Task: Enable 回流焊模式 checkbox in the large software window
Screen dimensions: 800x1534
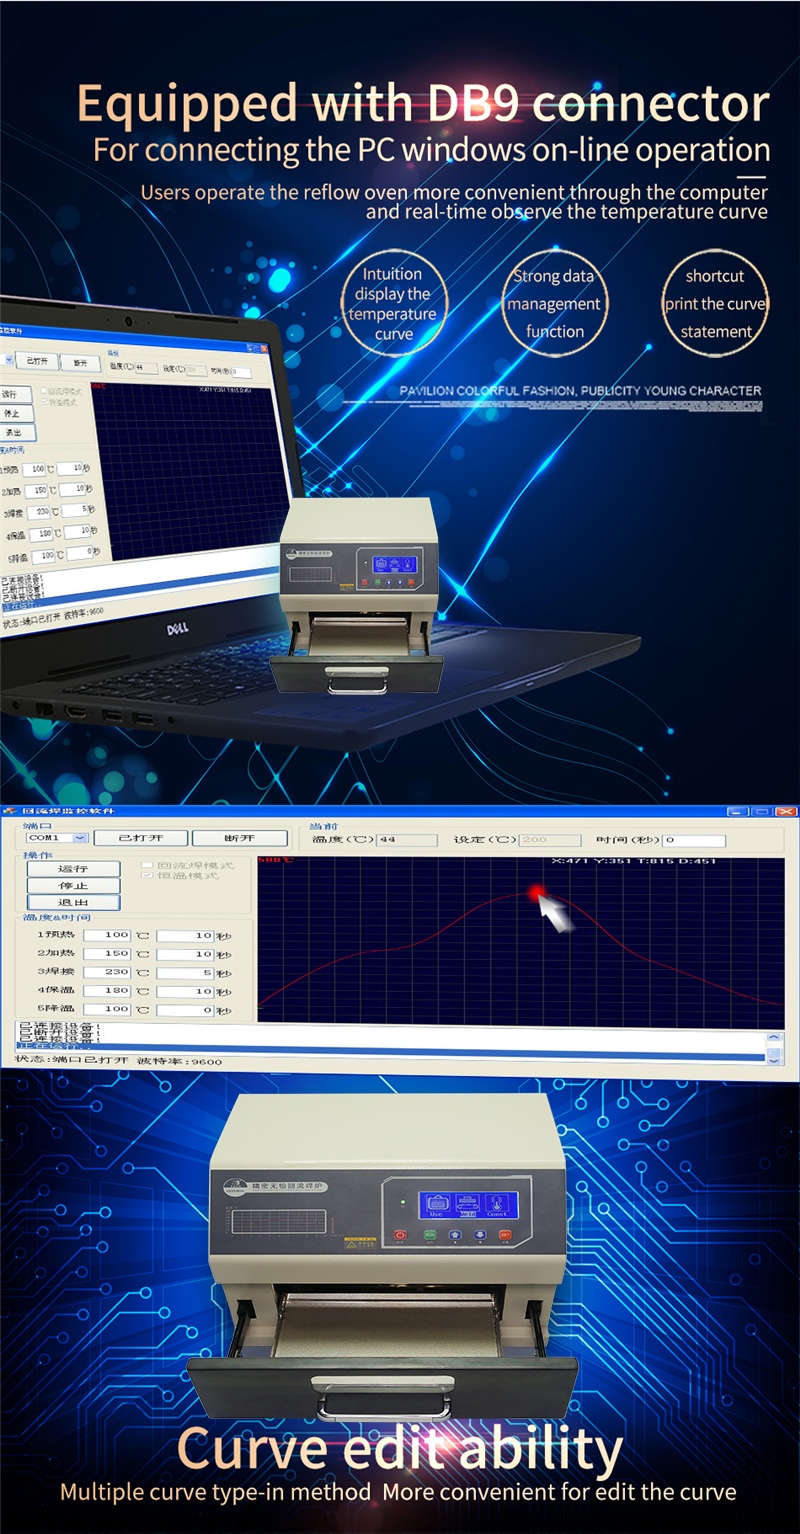Action: click(148, 865)
